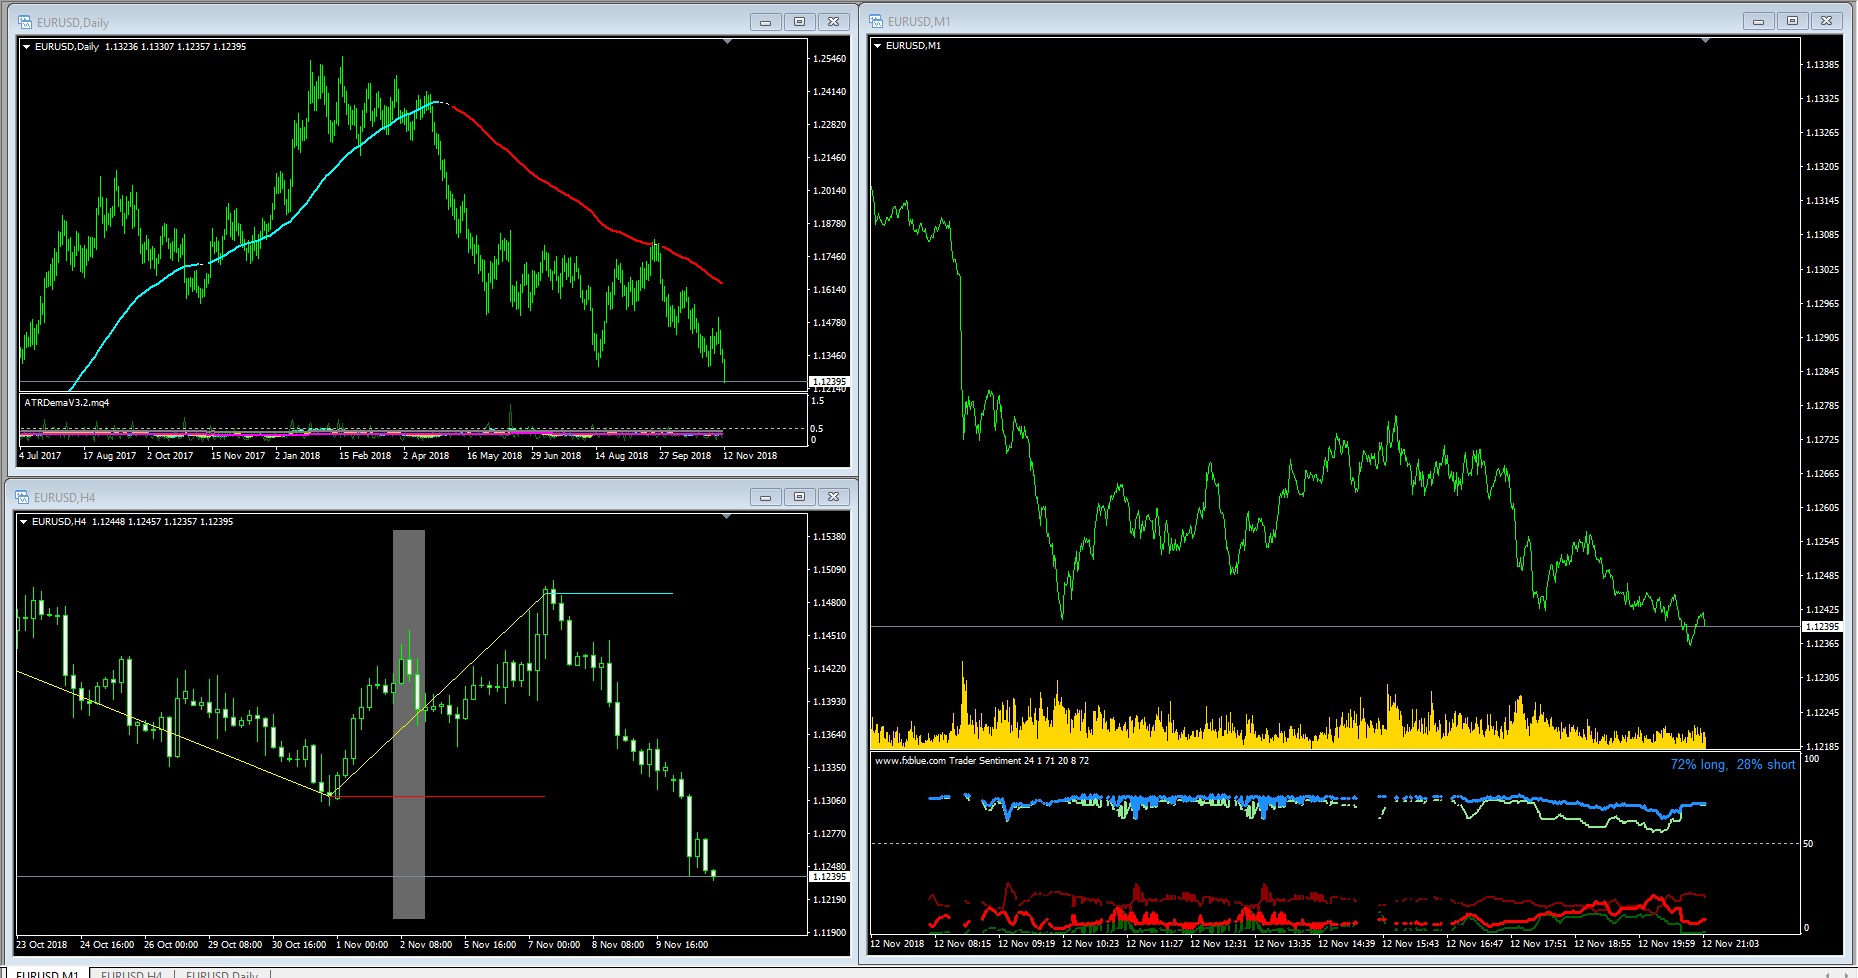The image size is (1858, 978).
Task: Click the EURUSD,H4 chart window icon
Action: (22, 497)
